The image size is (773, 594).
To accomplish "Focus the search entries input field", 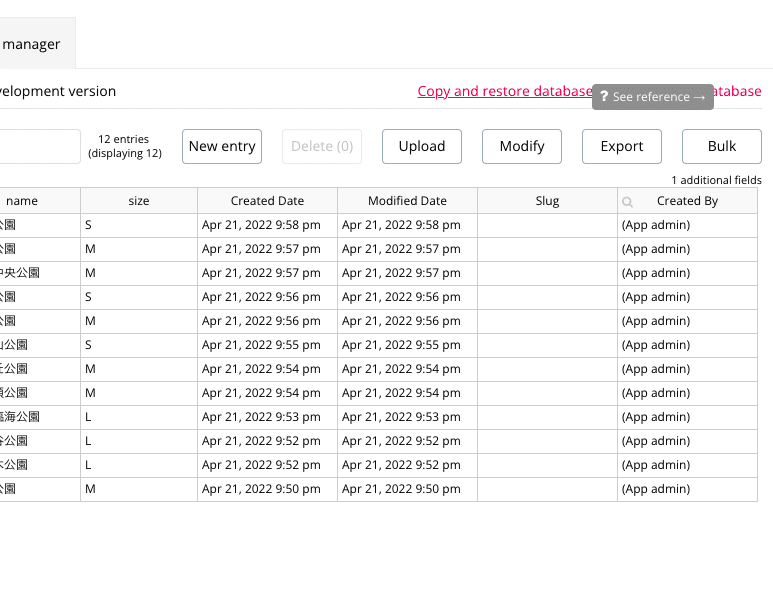I will (39, 146).
